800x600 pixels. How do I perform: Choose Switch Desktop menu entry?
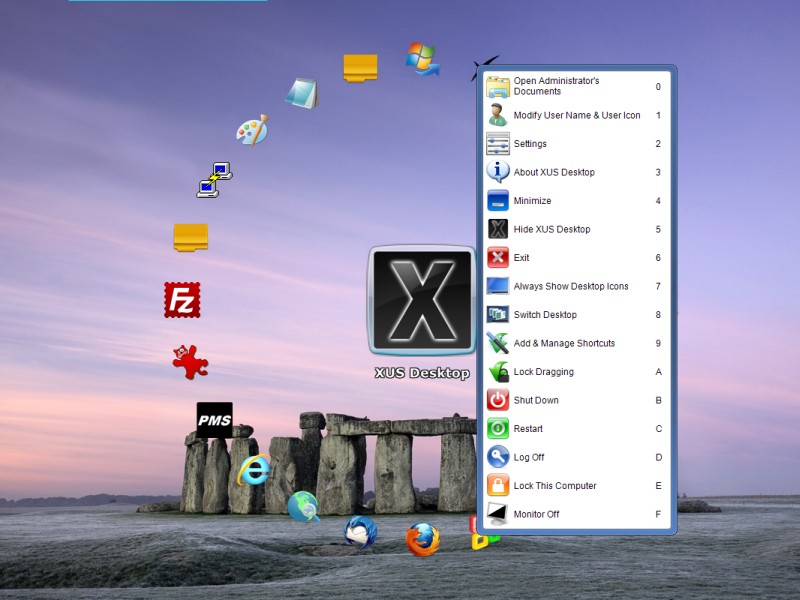(545, 315)
